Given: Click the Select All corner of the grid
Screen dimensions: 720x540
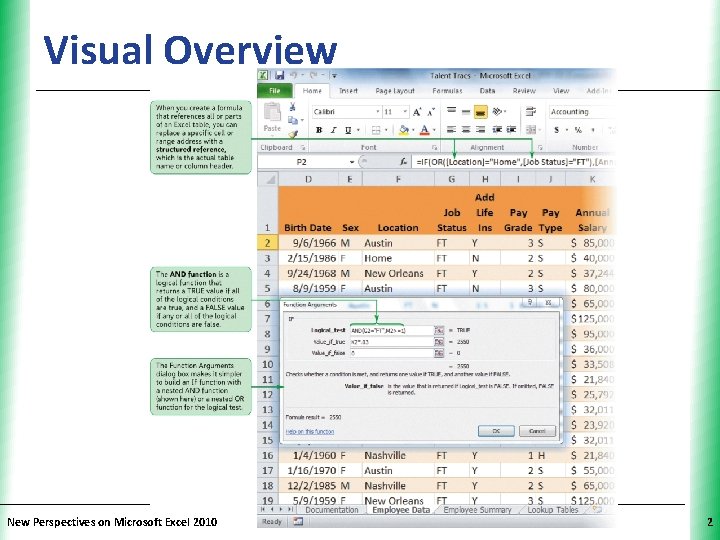Looking at the screenshot, I should 268,179.
